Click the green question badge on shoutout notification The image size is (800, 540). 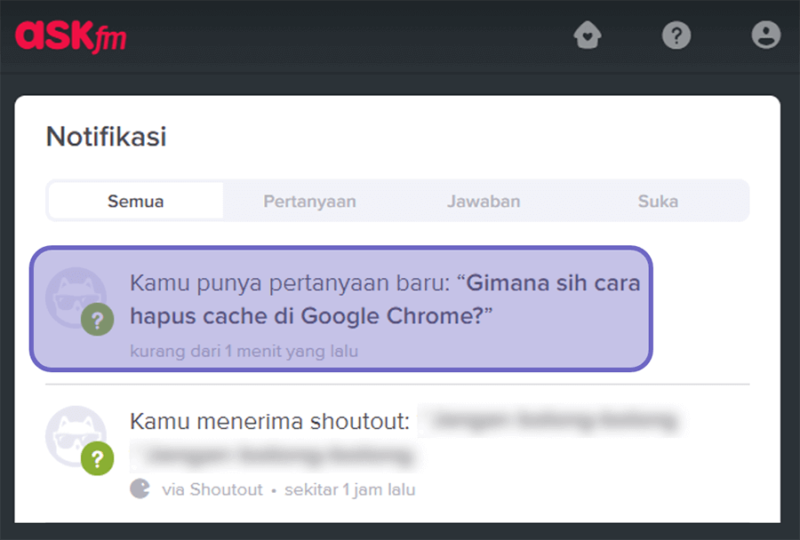click(97, 458)
